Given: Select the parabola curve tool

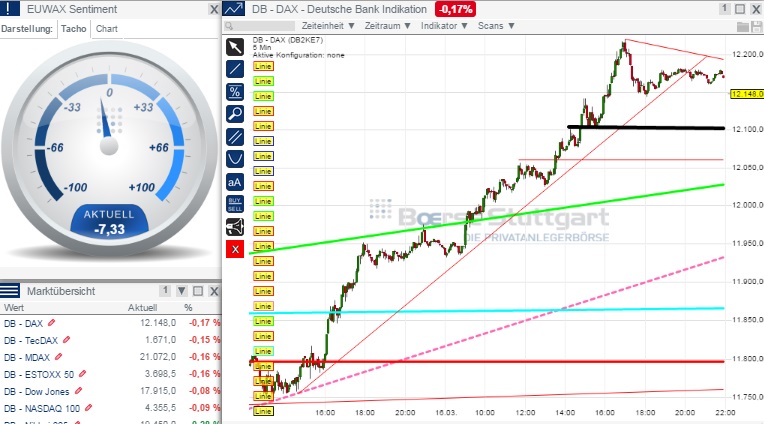Looking at the screenshot, I should coord(235,159).
